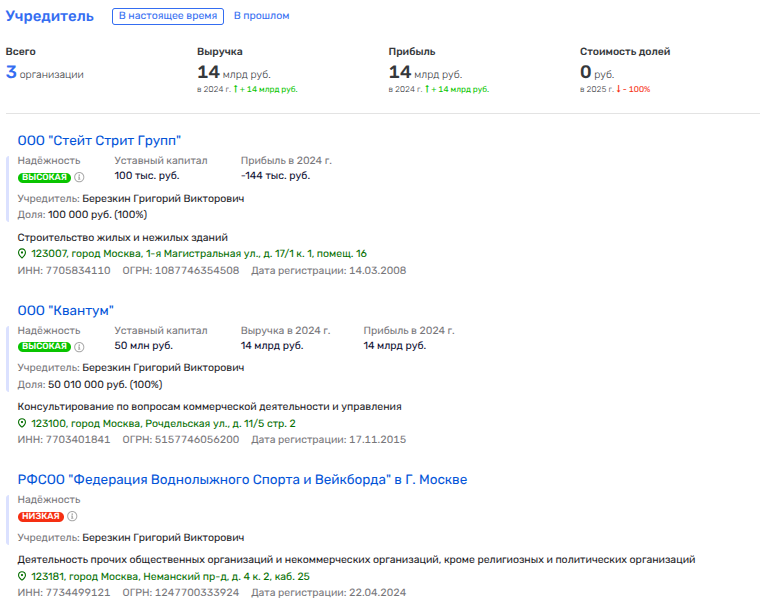Click the green ВЫСОКАЯ badge for Квантум
Image resolution: width=766 pixels, height=614 pixels.
(44, 347)
